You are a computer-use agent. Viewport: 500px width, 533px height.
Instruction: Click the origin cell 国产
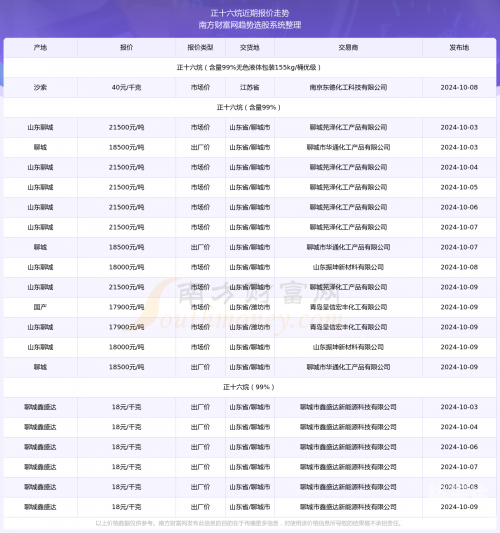40,307
